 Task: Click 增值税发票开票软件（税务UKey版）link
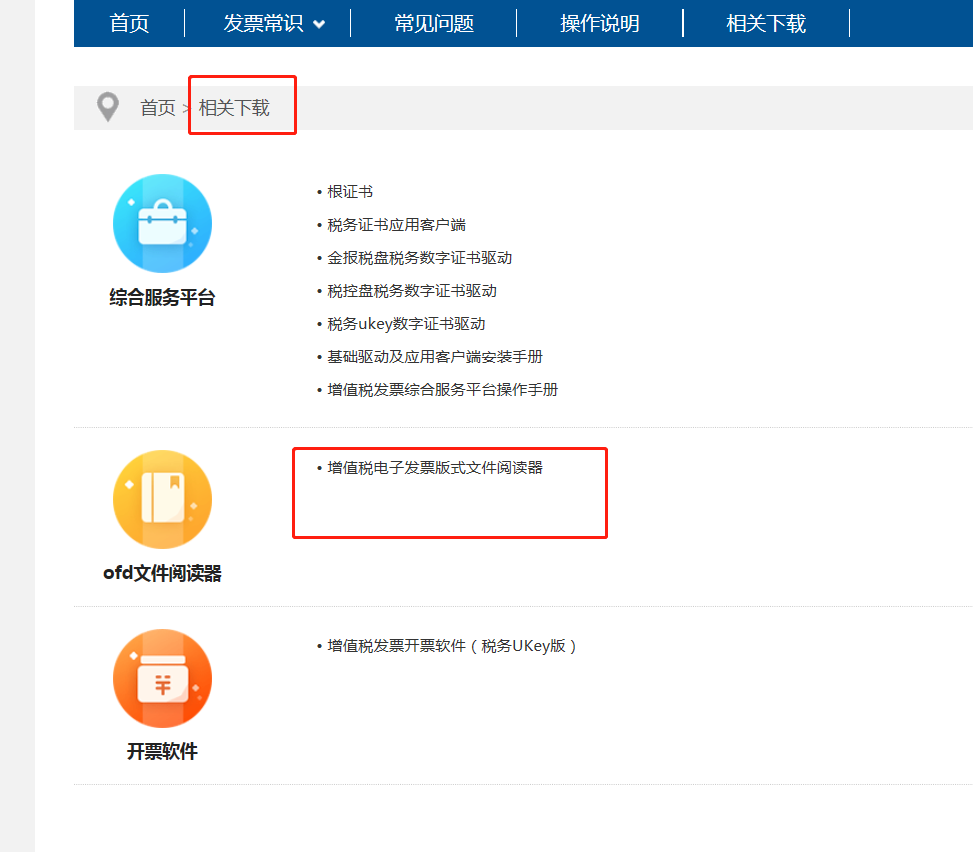[x=452, y=646]
